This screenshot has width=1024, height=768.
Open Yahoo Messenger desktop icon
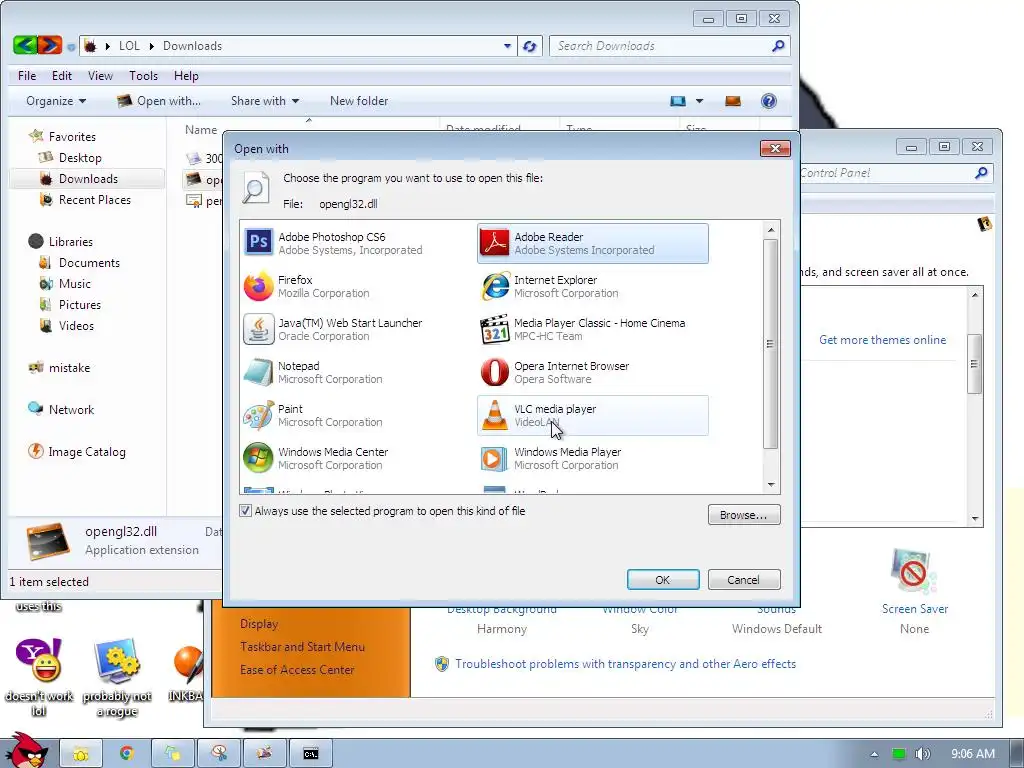tap(39, 660)
